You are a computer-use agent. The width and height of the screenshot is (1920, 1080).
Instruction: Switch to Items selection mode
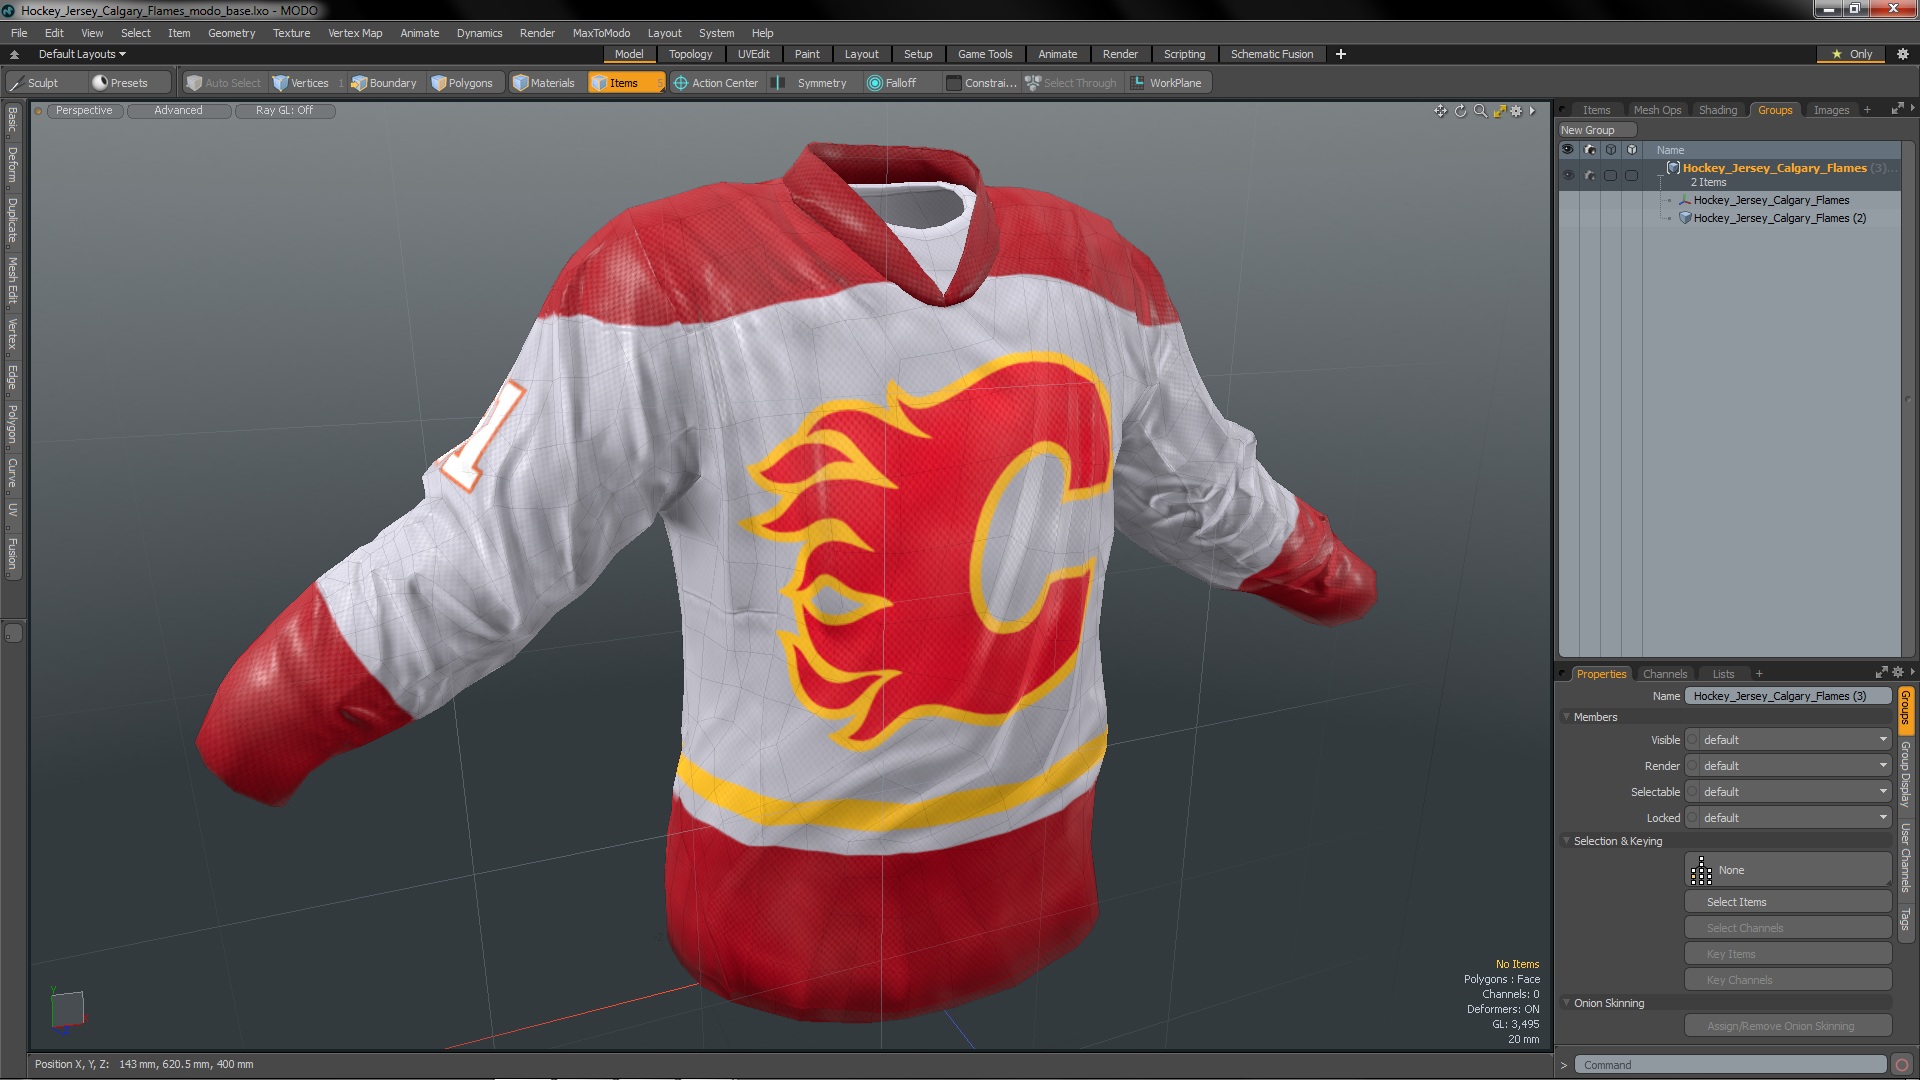[624, 83]
